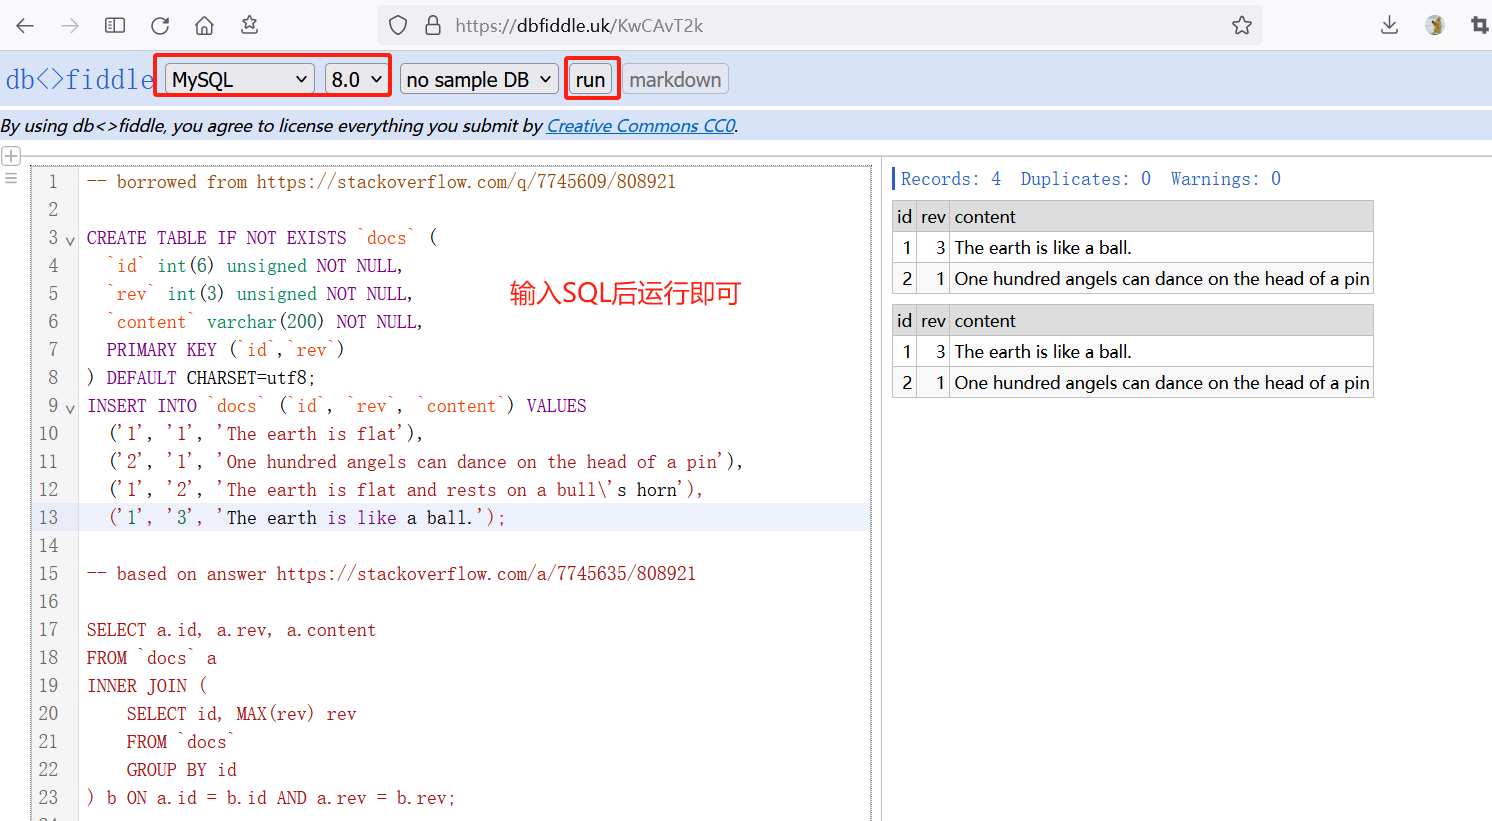
Task: Click line number 13 in the gutter
Action: 49,517
